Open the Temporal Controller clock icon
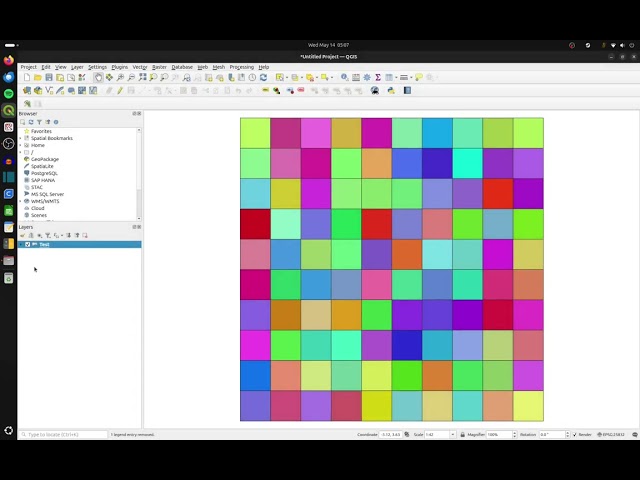The image size is (640, 480). (252, 77)
